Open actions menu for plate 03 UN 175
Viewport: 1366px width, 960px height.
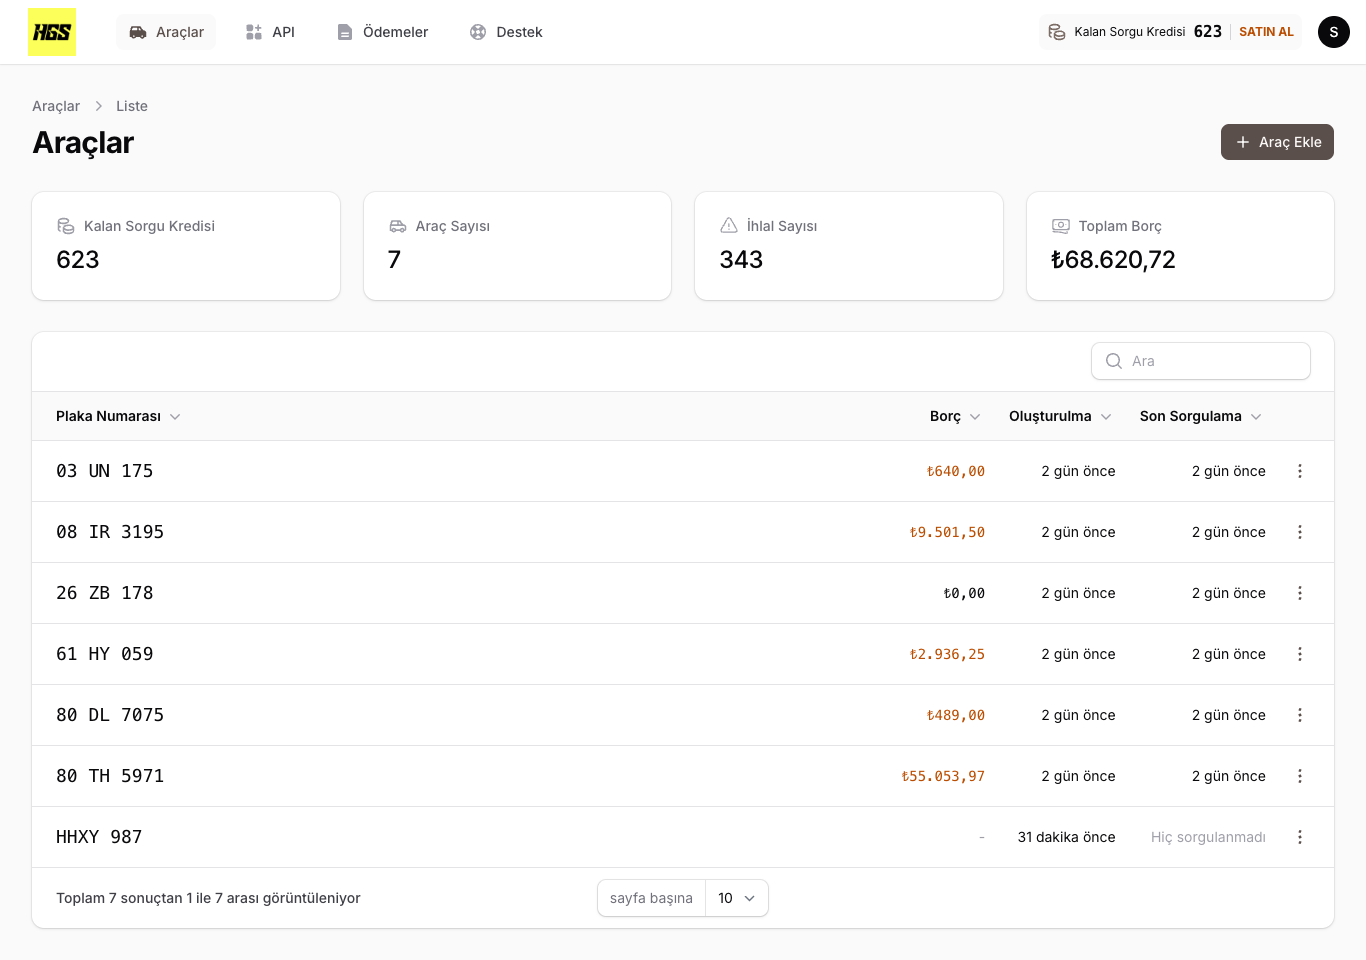1299,471
